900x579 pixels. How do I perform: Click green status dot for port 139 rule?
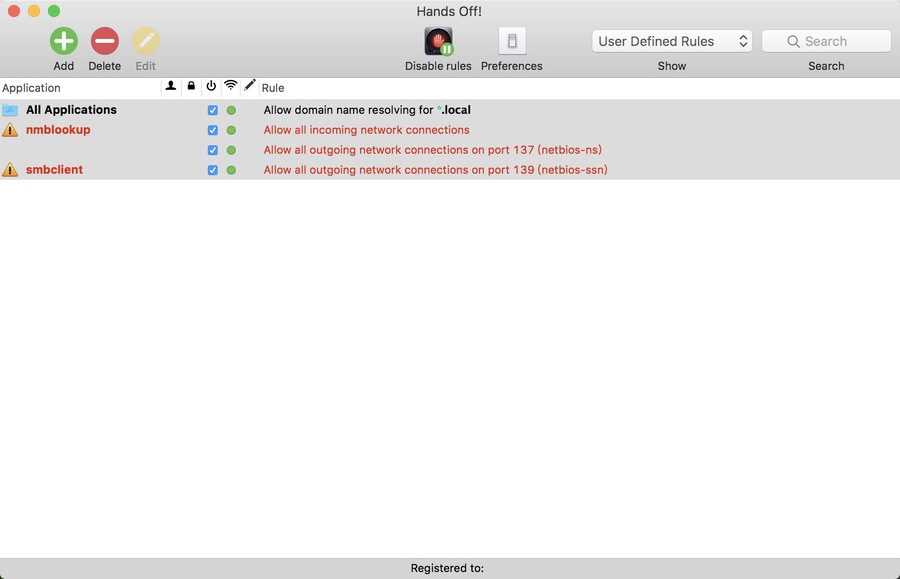click(x=231, y=170)
